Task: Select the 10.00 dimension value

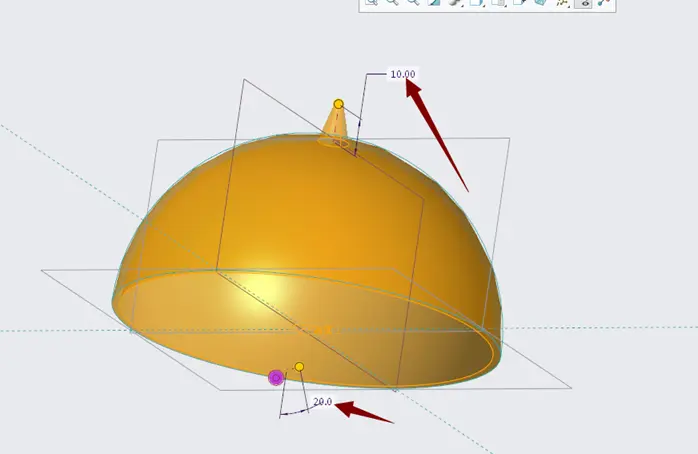Action: tap(403, 74)
